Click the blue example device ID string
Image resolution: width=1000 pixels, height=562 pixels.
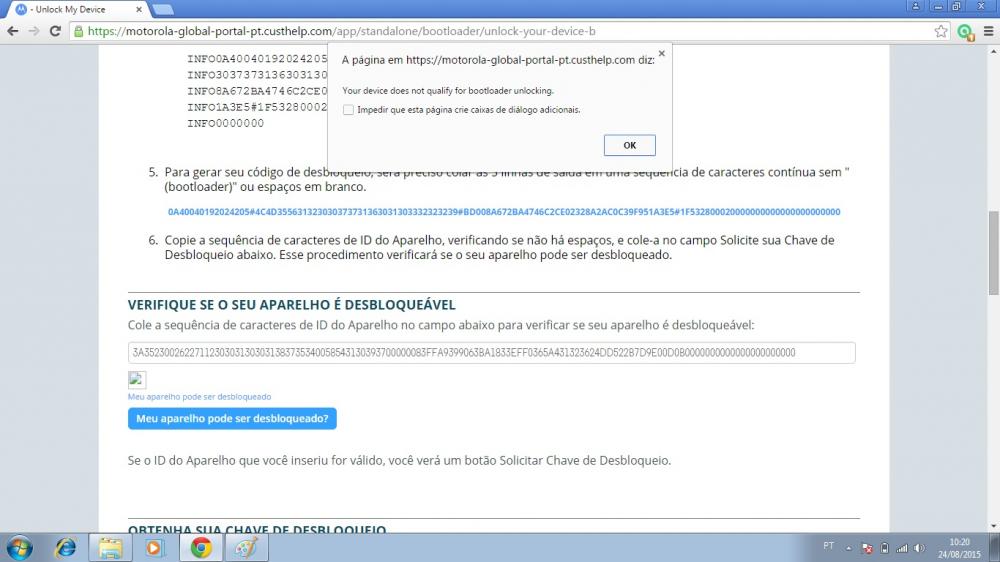pyautogui.click(x=504, y=212)
